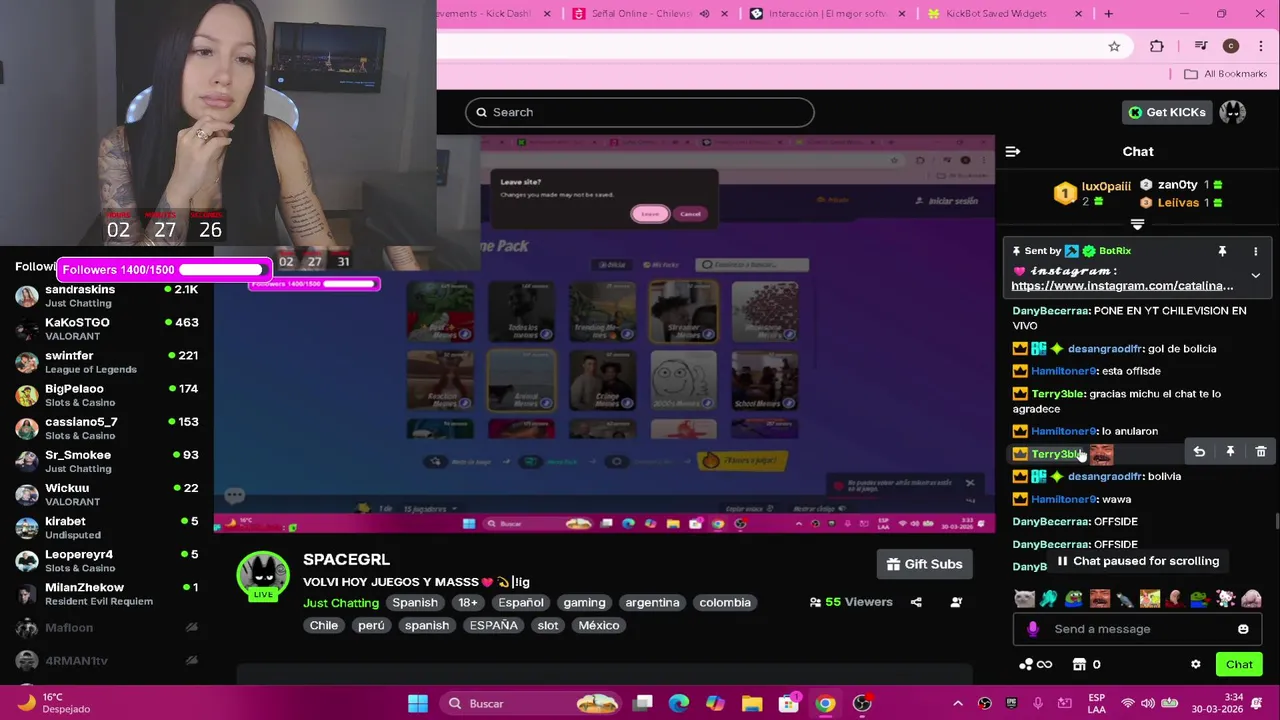1280x720 pixels.
Task: Open weather widget showing 16°C Despejado
Action: pyautogui.click(x=54, y=703)
